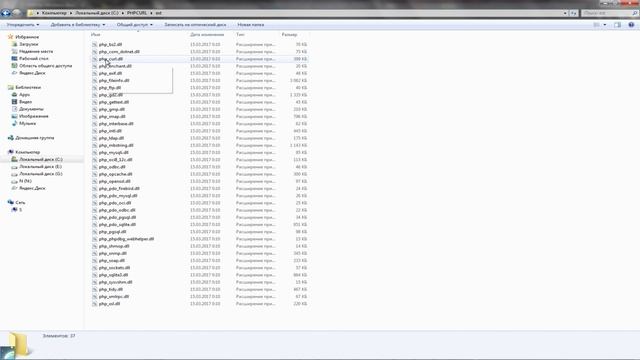This screenshot has width=640, height=360.
Task: Open Недавние места in favorites
Action: [x=36, y=51]
